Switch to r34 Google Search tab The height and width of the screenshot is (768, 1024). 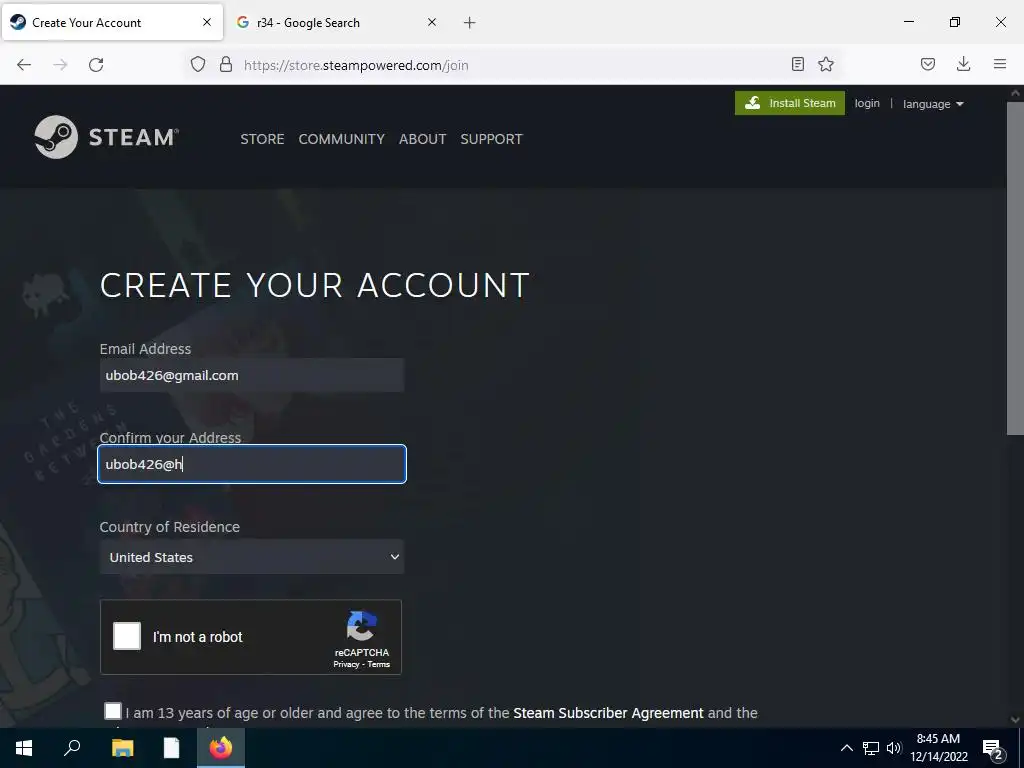(337, 23)
